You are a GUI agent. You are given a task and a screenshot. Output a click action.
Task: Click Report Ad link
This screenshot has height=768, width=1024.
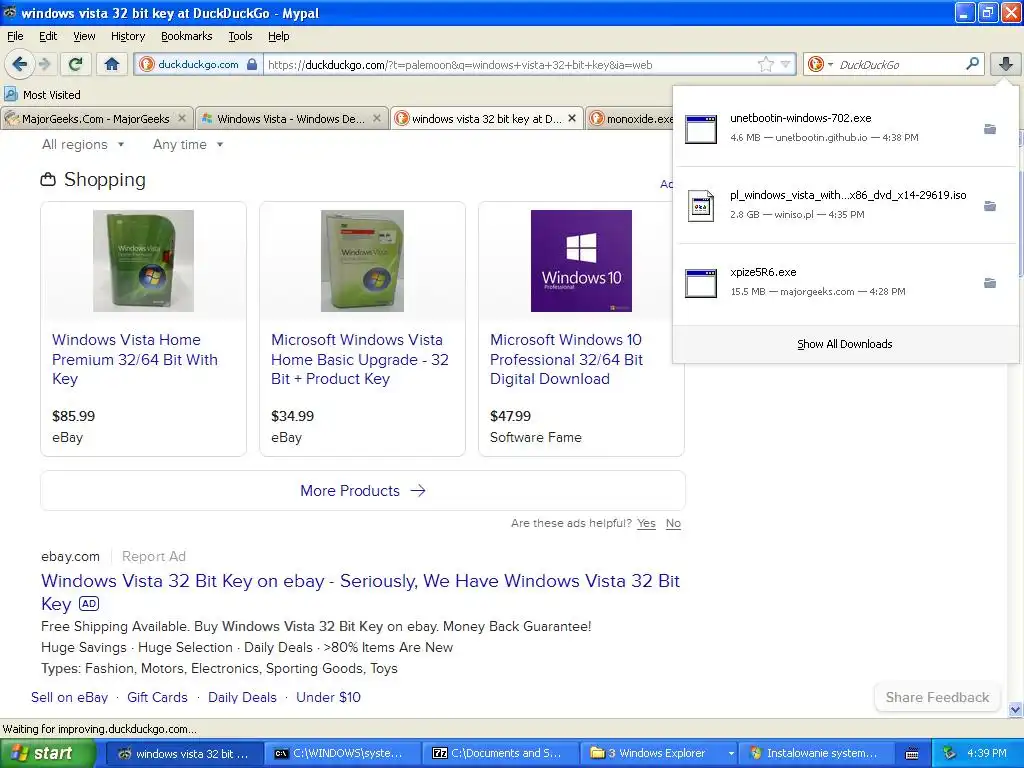point(153,556)
